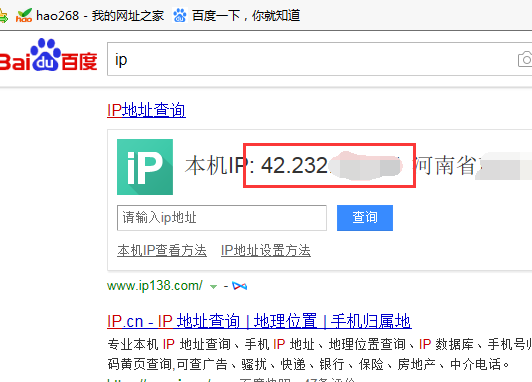This screenshot has width=532, height=382.
Task: Click the camera image-search icon
Action: tap(525, 59)
